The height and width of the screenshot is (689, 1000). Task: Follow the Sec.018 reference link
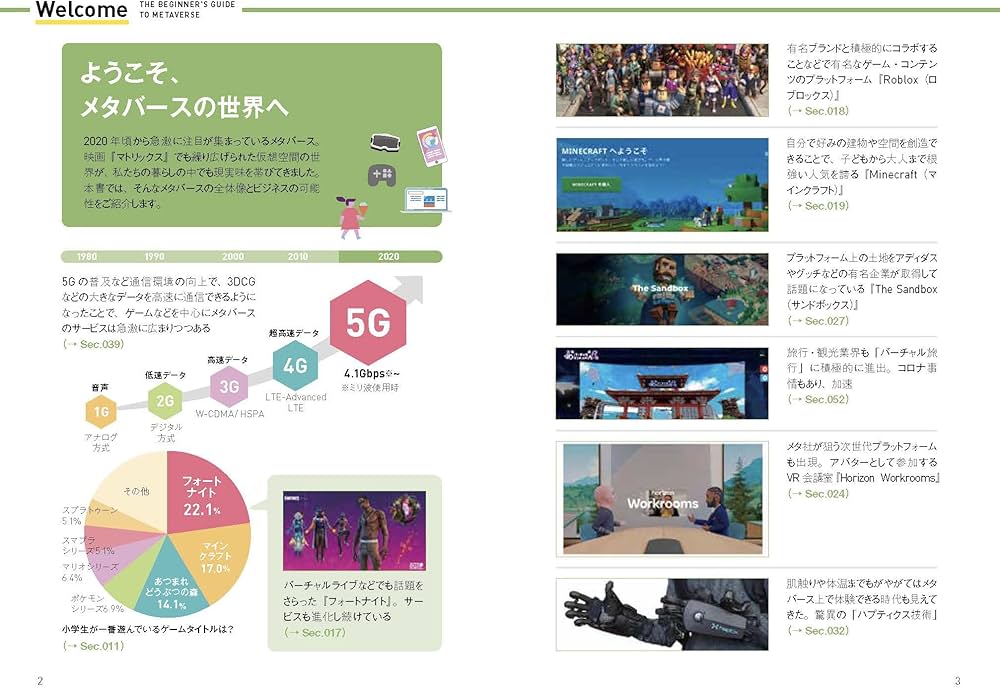pyautogui.click(x=818, y=111)
